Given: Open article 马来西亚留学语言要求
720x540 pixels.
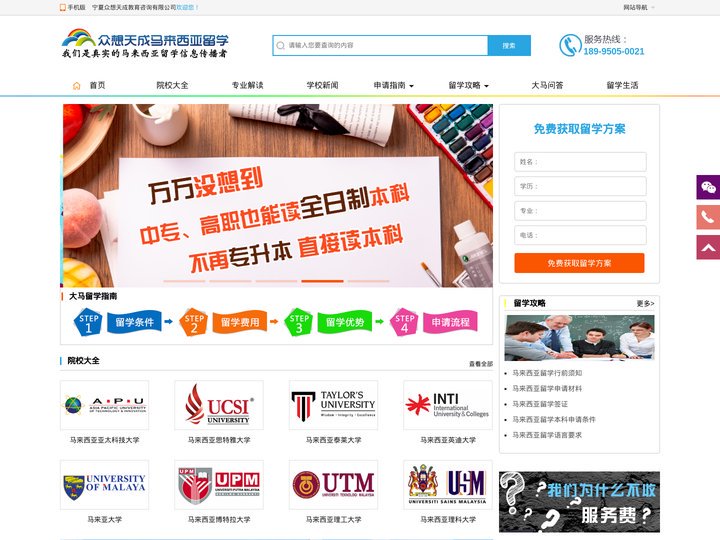Looking at the screenshot, I should (x=547, y=435).
